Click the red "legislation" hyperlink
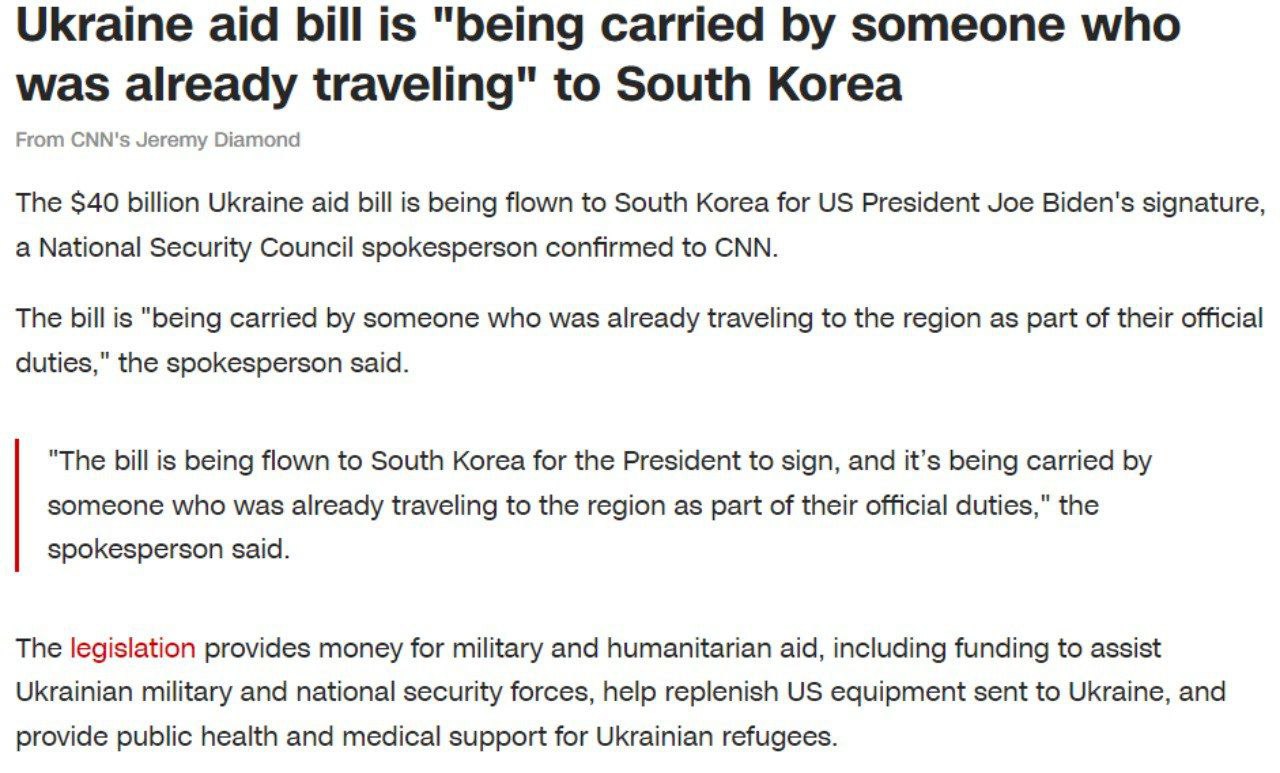The width and height of the screenshot is (1280, 773). (x=132, y=648)
